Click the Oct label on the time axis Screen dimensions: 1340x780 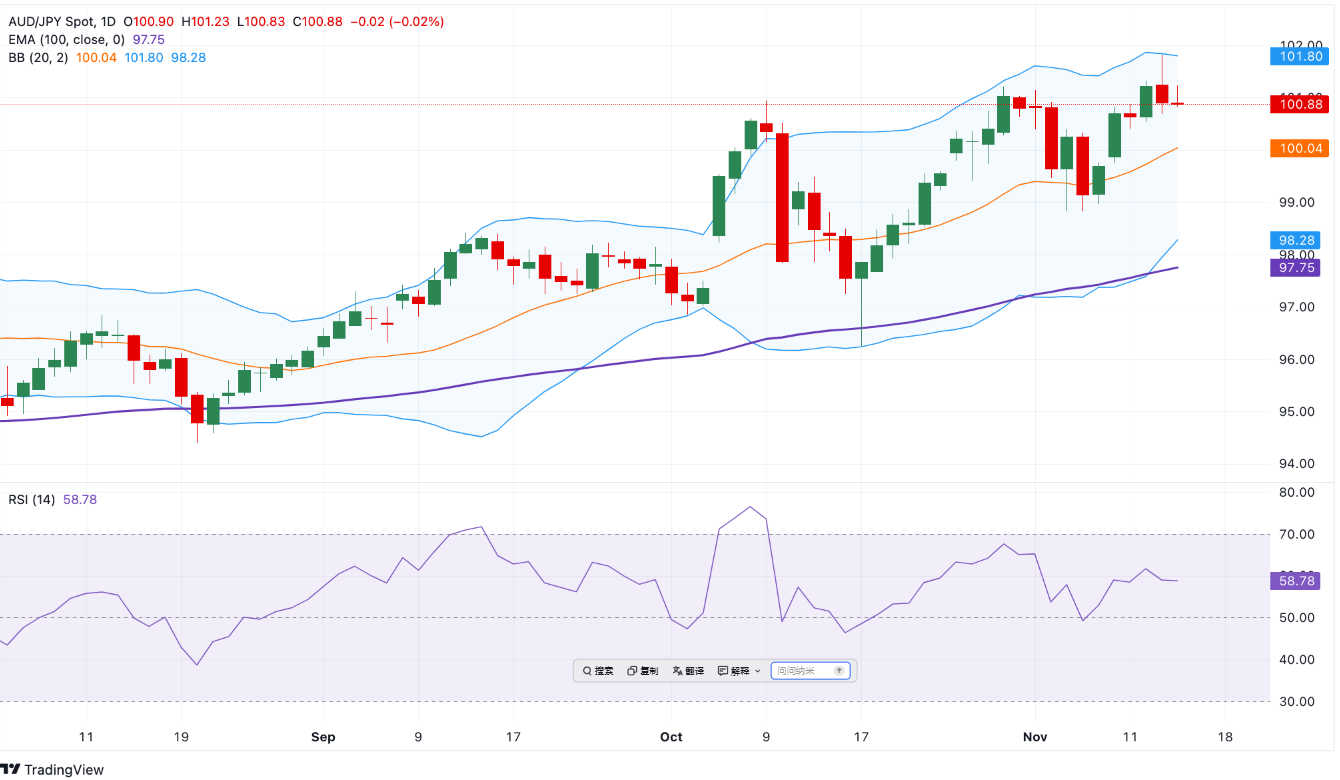point(671,737)
